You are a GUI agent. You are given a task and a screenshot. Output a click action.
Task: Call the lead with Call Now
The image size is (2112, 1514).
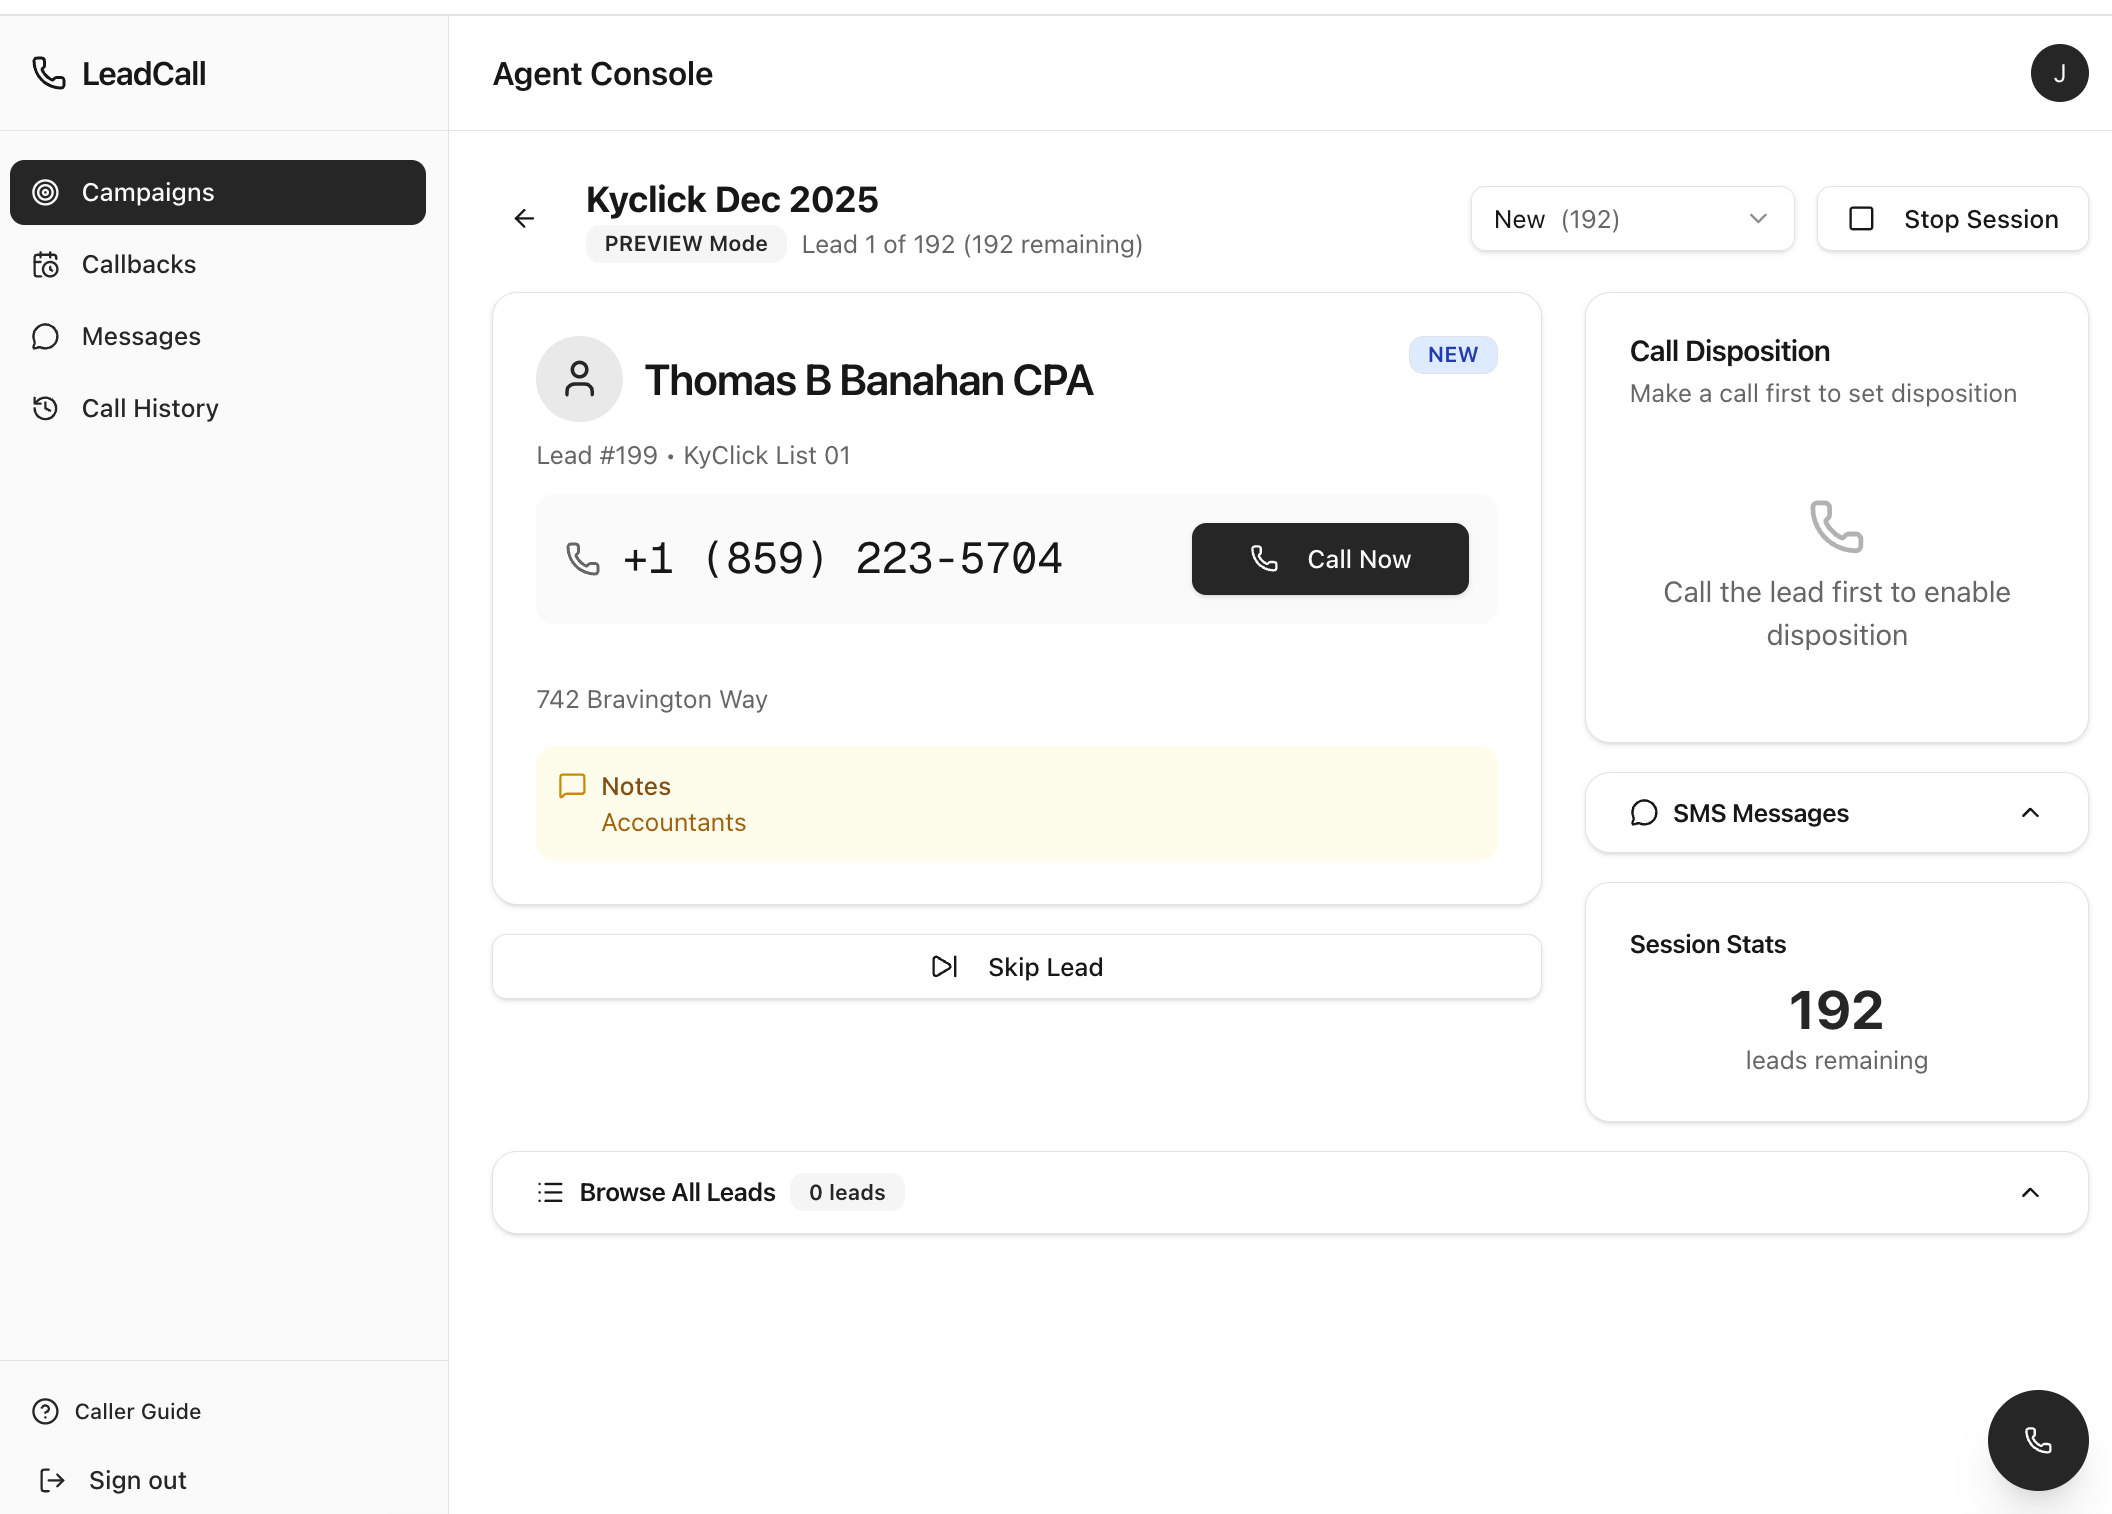(1330, 559)
